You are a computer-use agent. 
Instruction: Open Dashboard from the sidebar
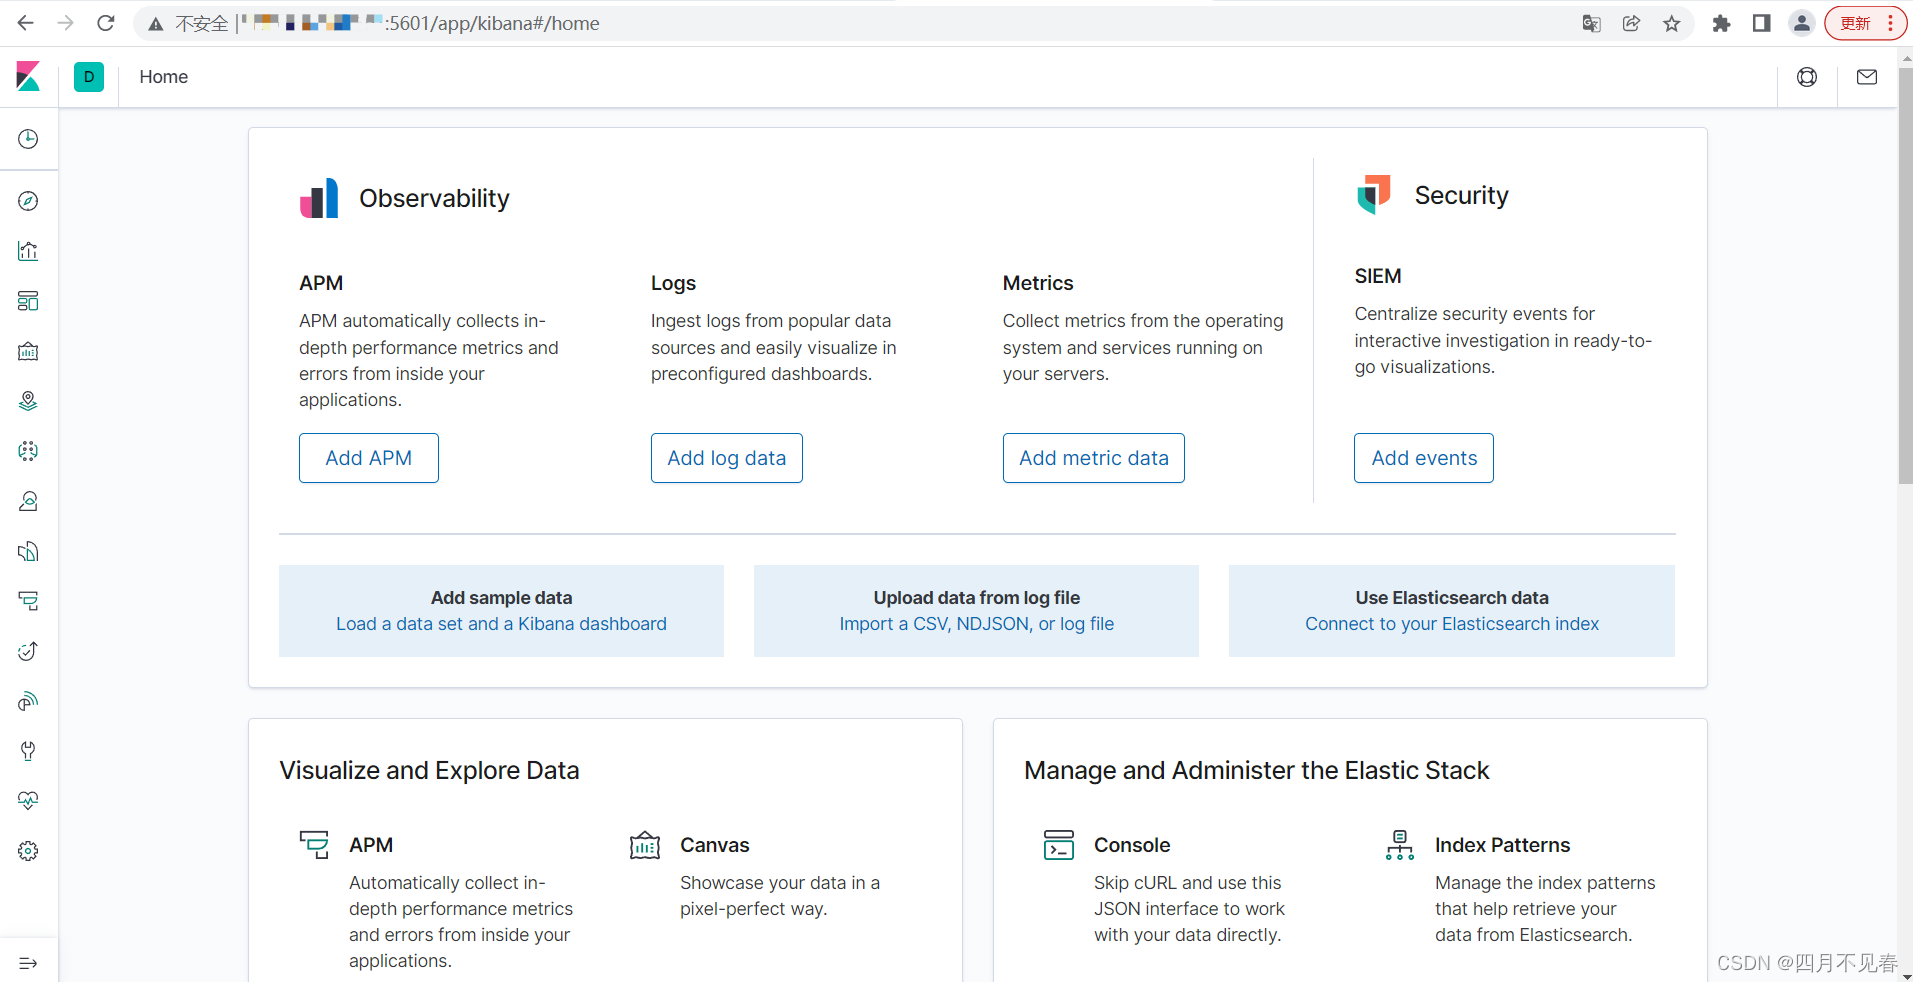tap(28, 301)
